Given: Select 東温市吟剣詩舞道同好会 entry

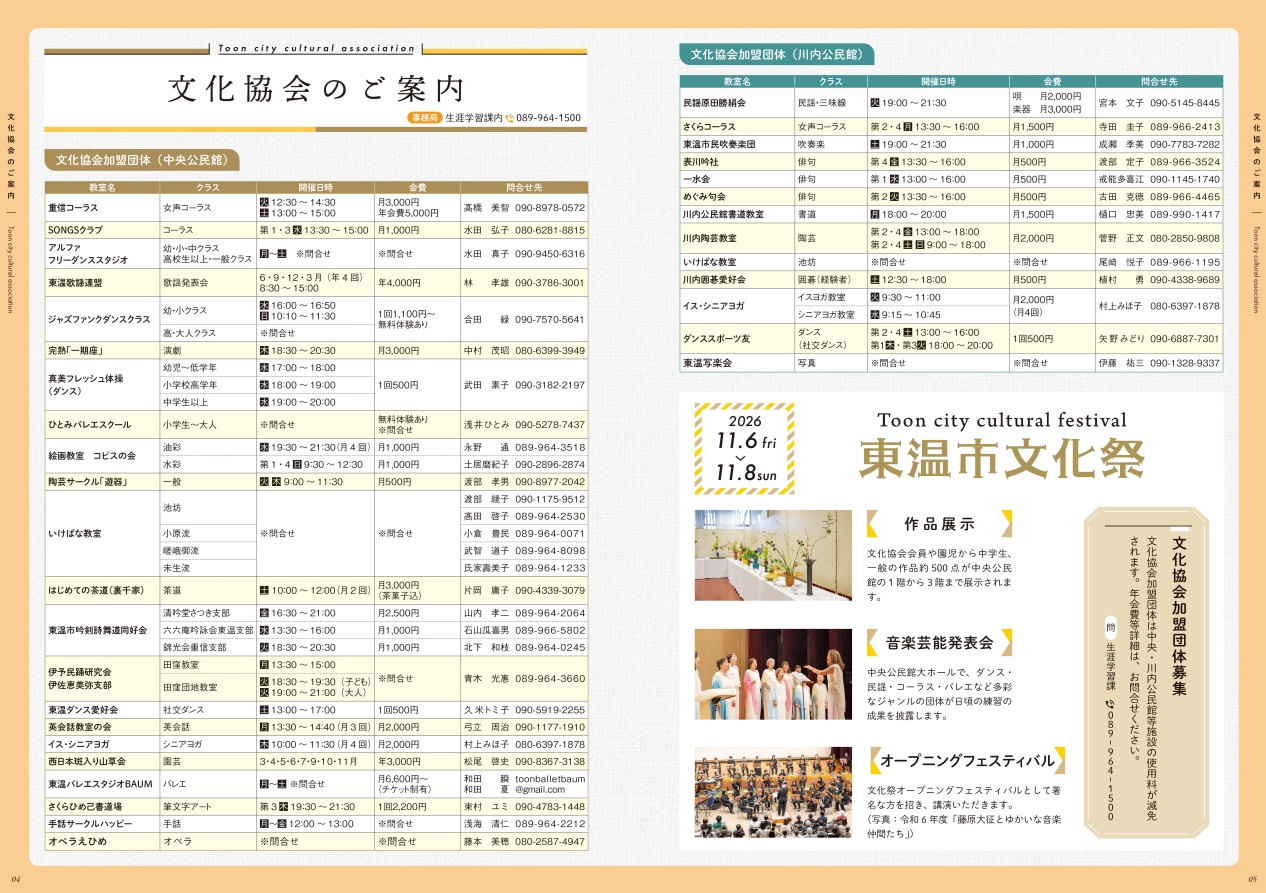Looking at the screenshot, I should tap(97, 631).
